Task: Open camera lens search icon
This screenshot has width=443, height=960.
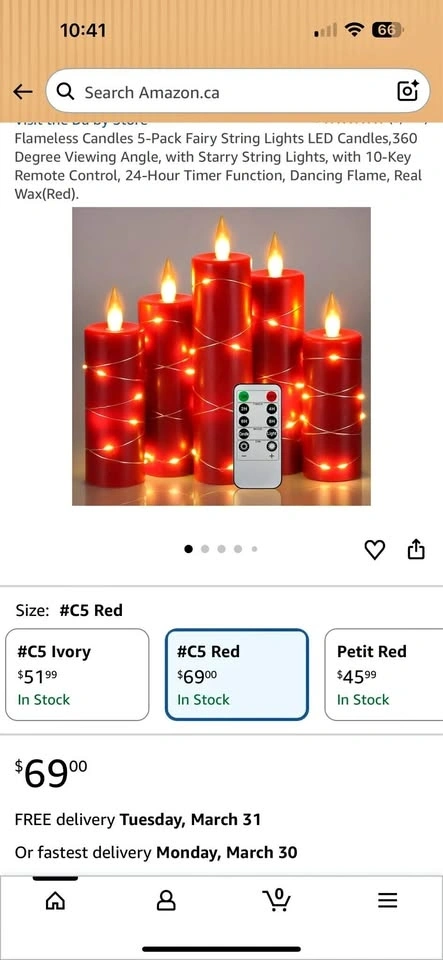Action: point(408,91)
